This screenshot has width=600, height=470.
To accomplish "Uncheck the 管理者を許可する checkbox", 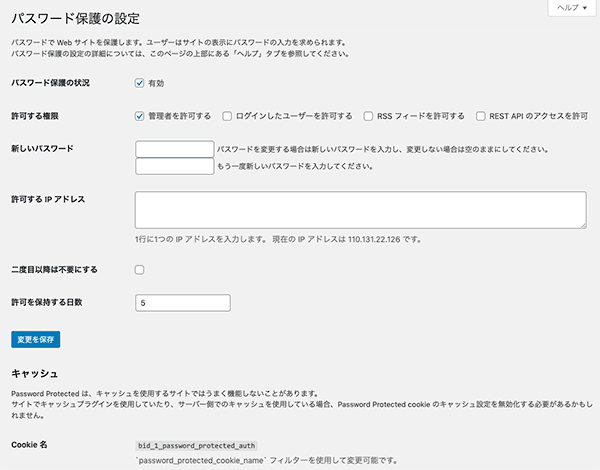I will coord(140,116).
